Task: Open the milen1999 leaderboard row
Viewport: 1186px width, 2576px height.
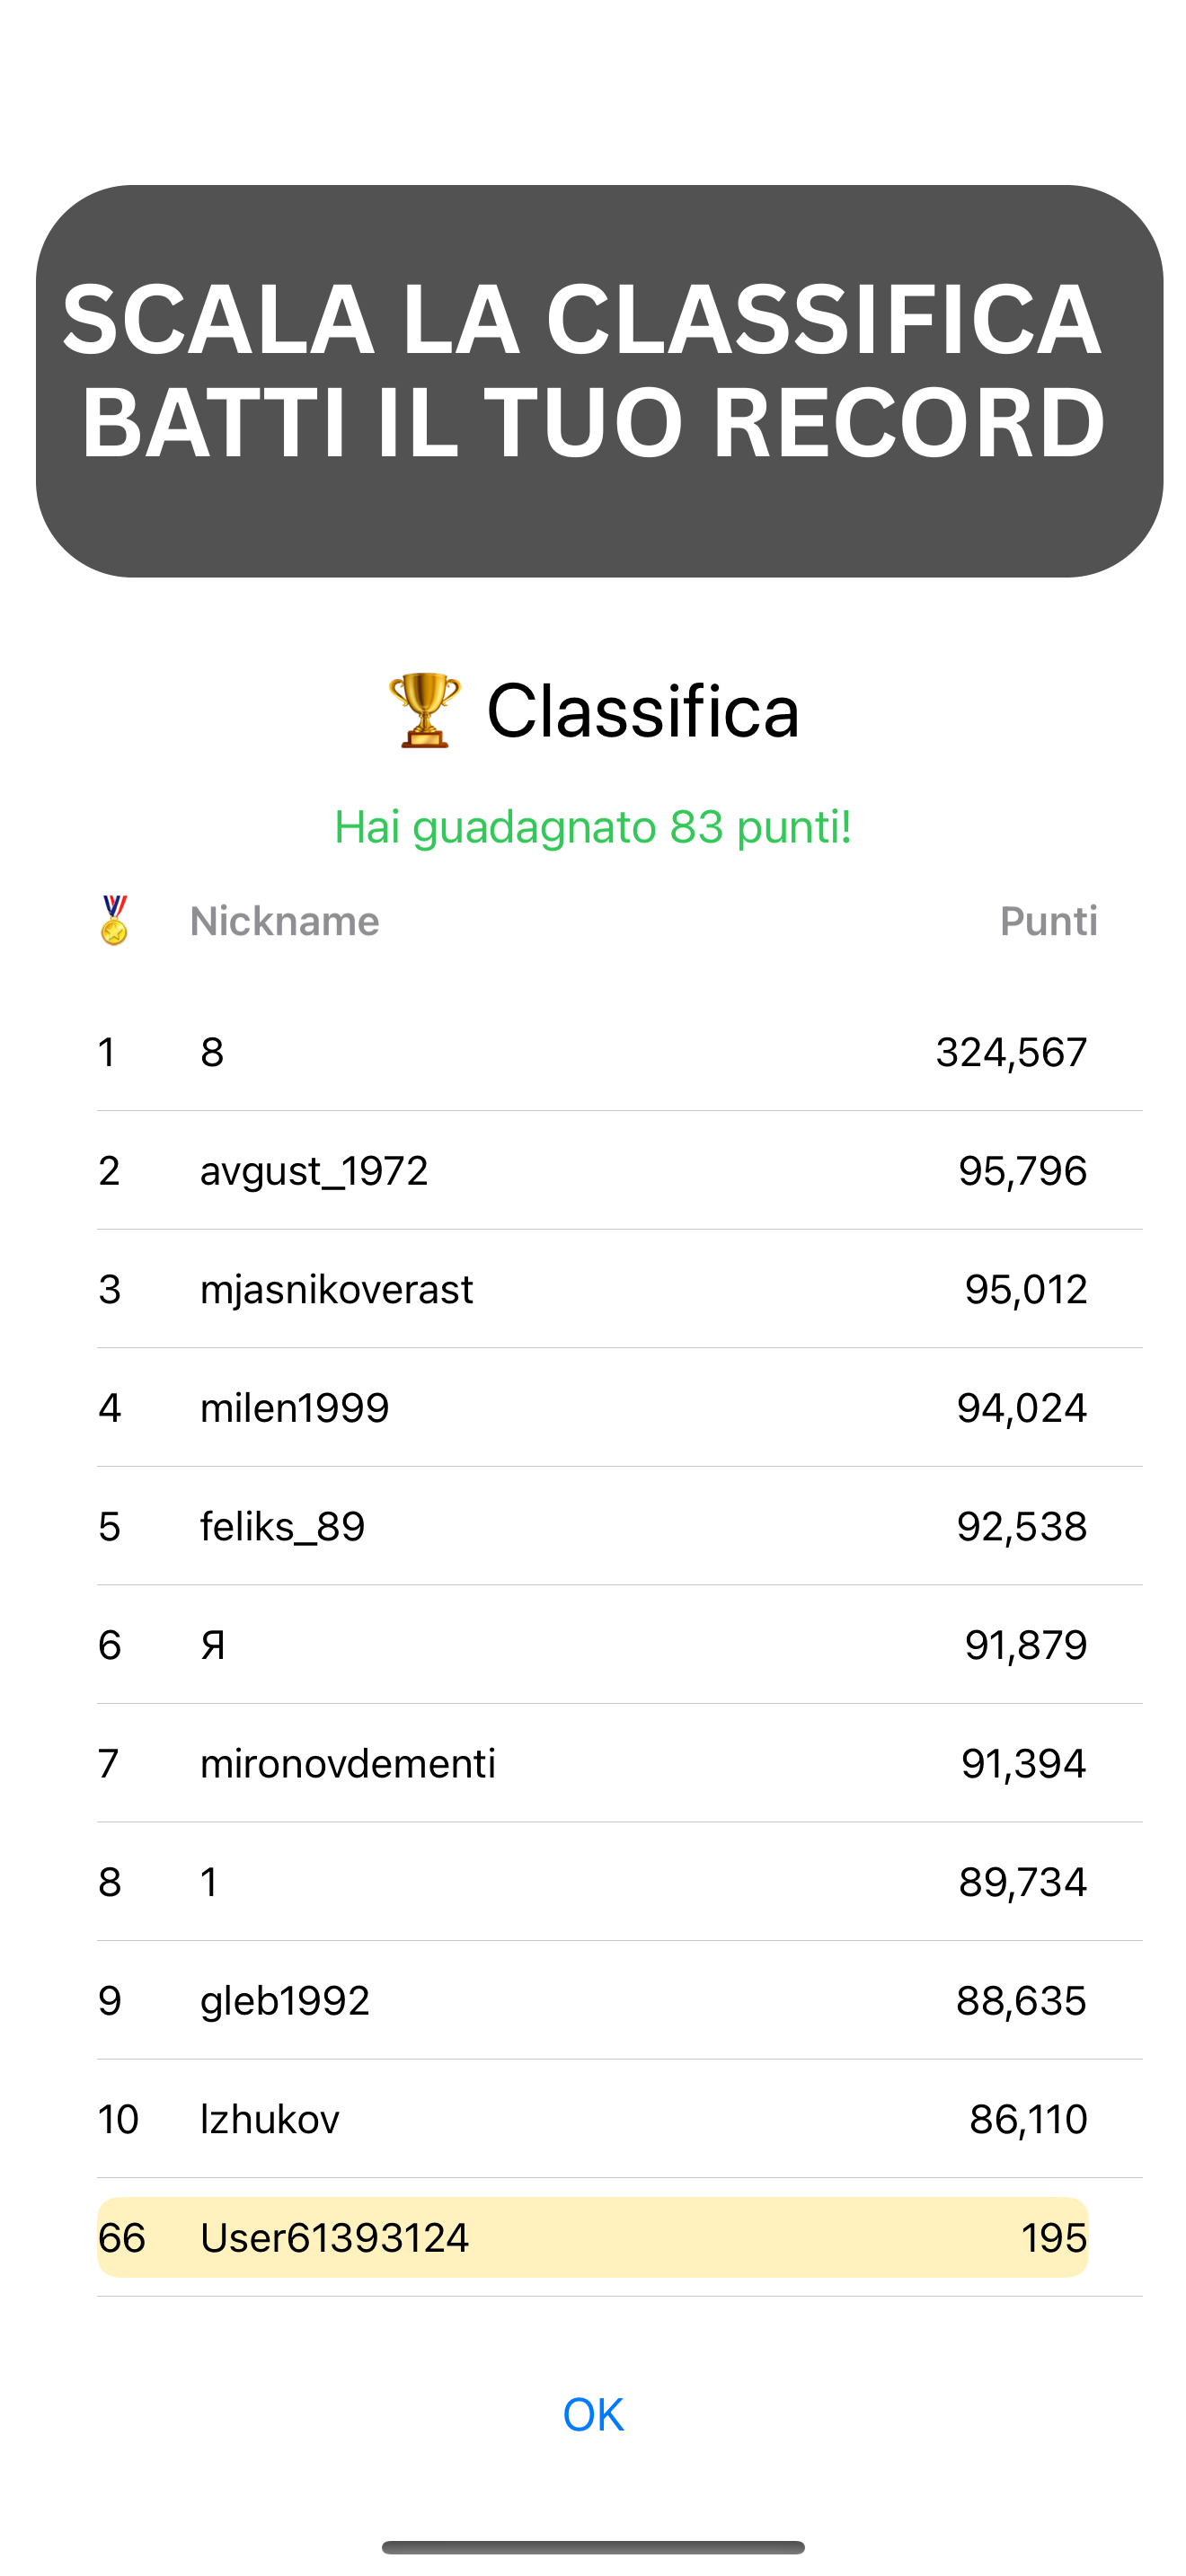Action: pos(592,1408)
